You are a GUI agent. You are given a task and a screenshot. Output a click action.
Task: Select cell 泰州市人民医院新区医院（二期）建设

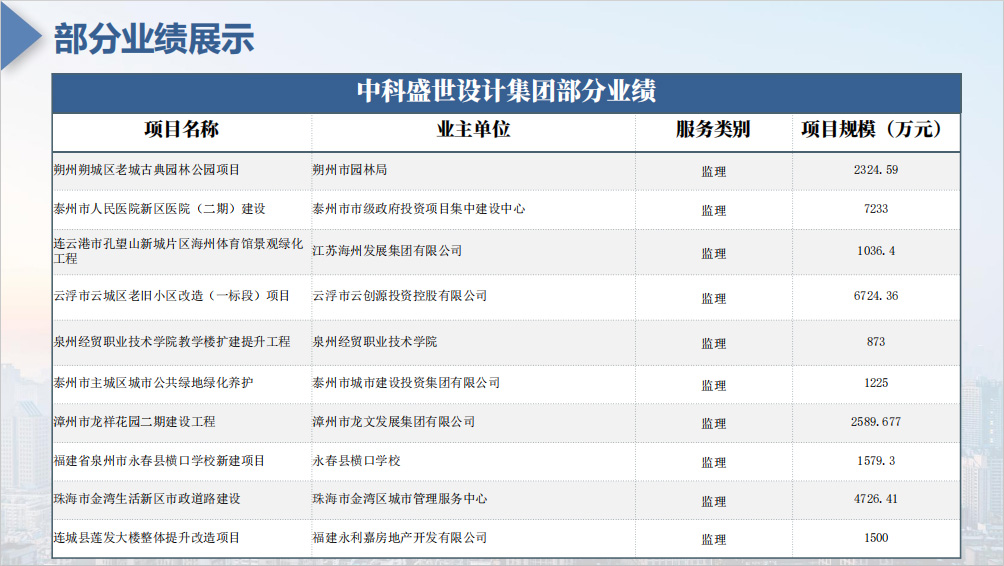click(159, 209)
